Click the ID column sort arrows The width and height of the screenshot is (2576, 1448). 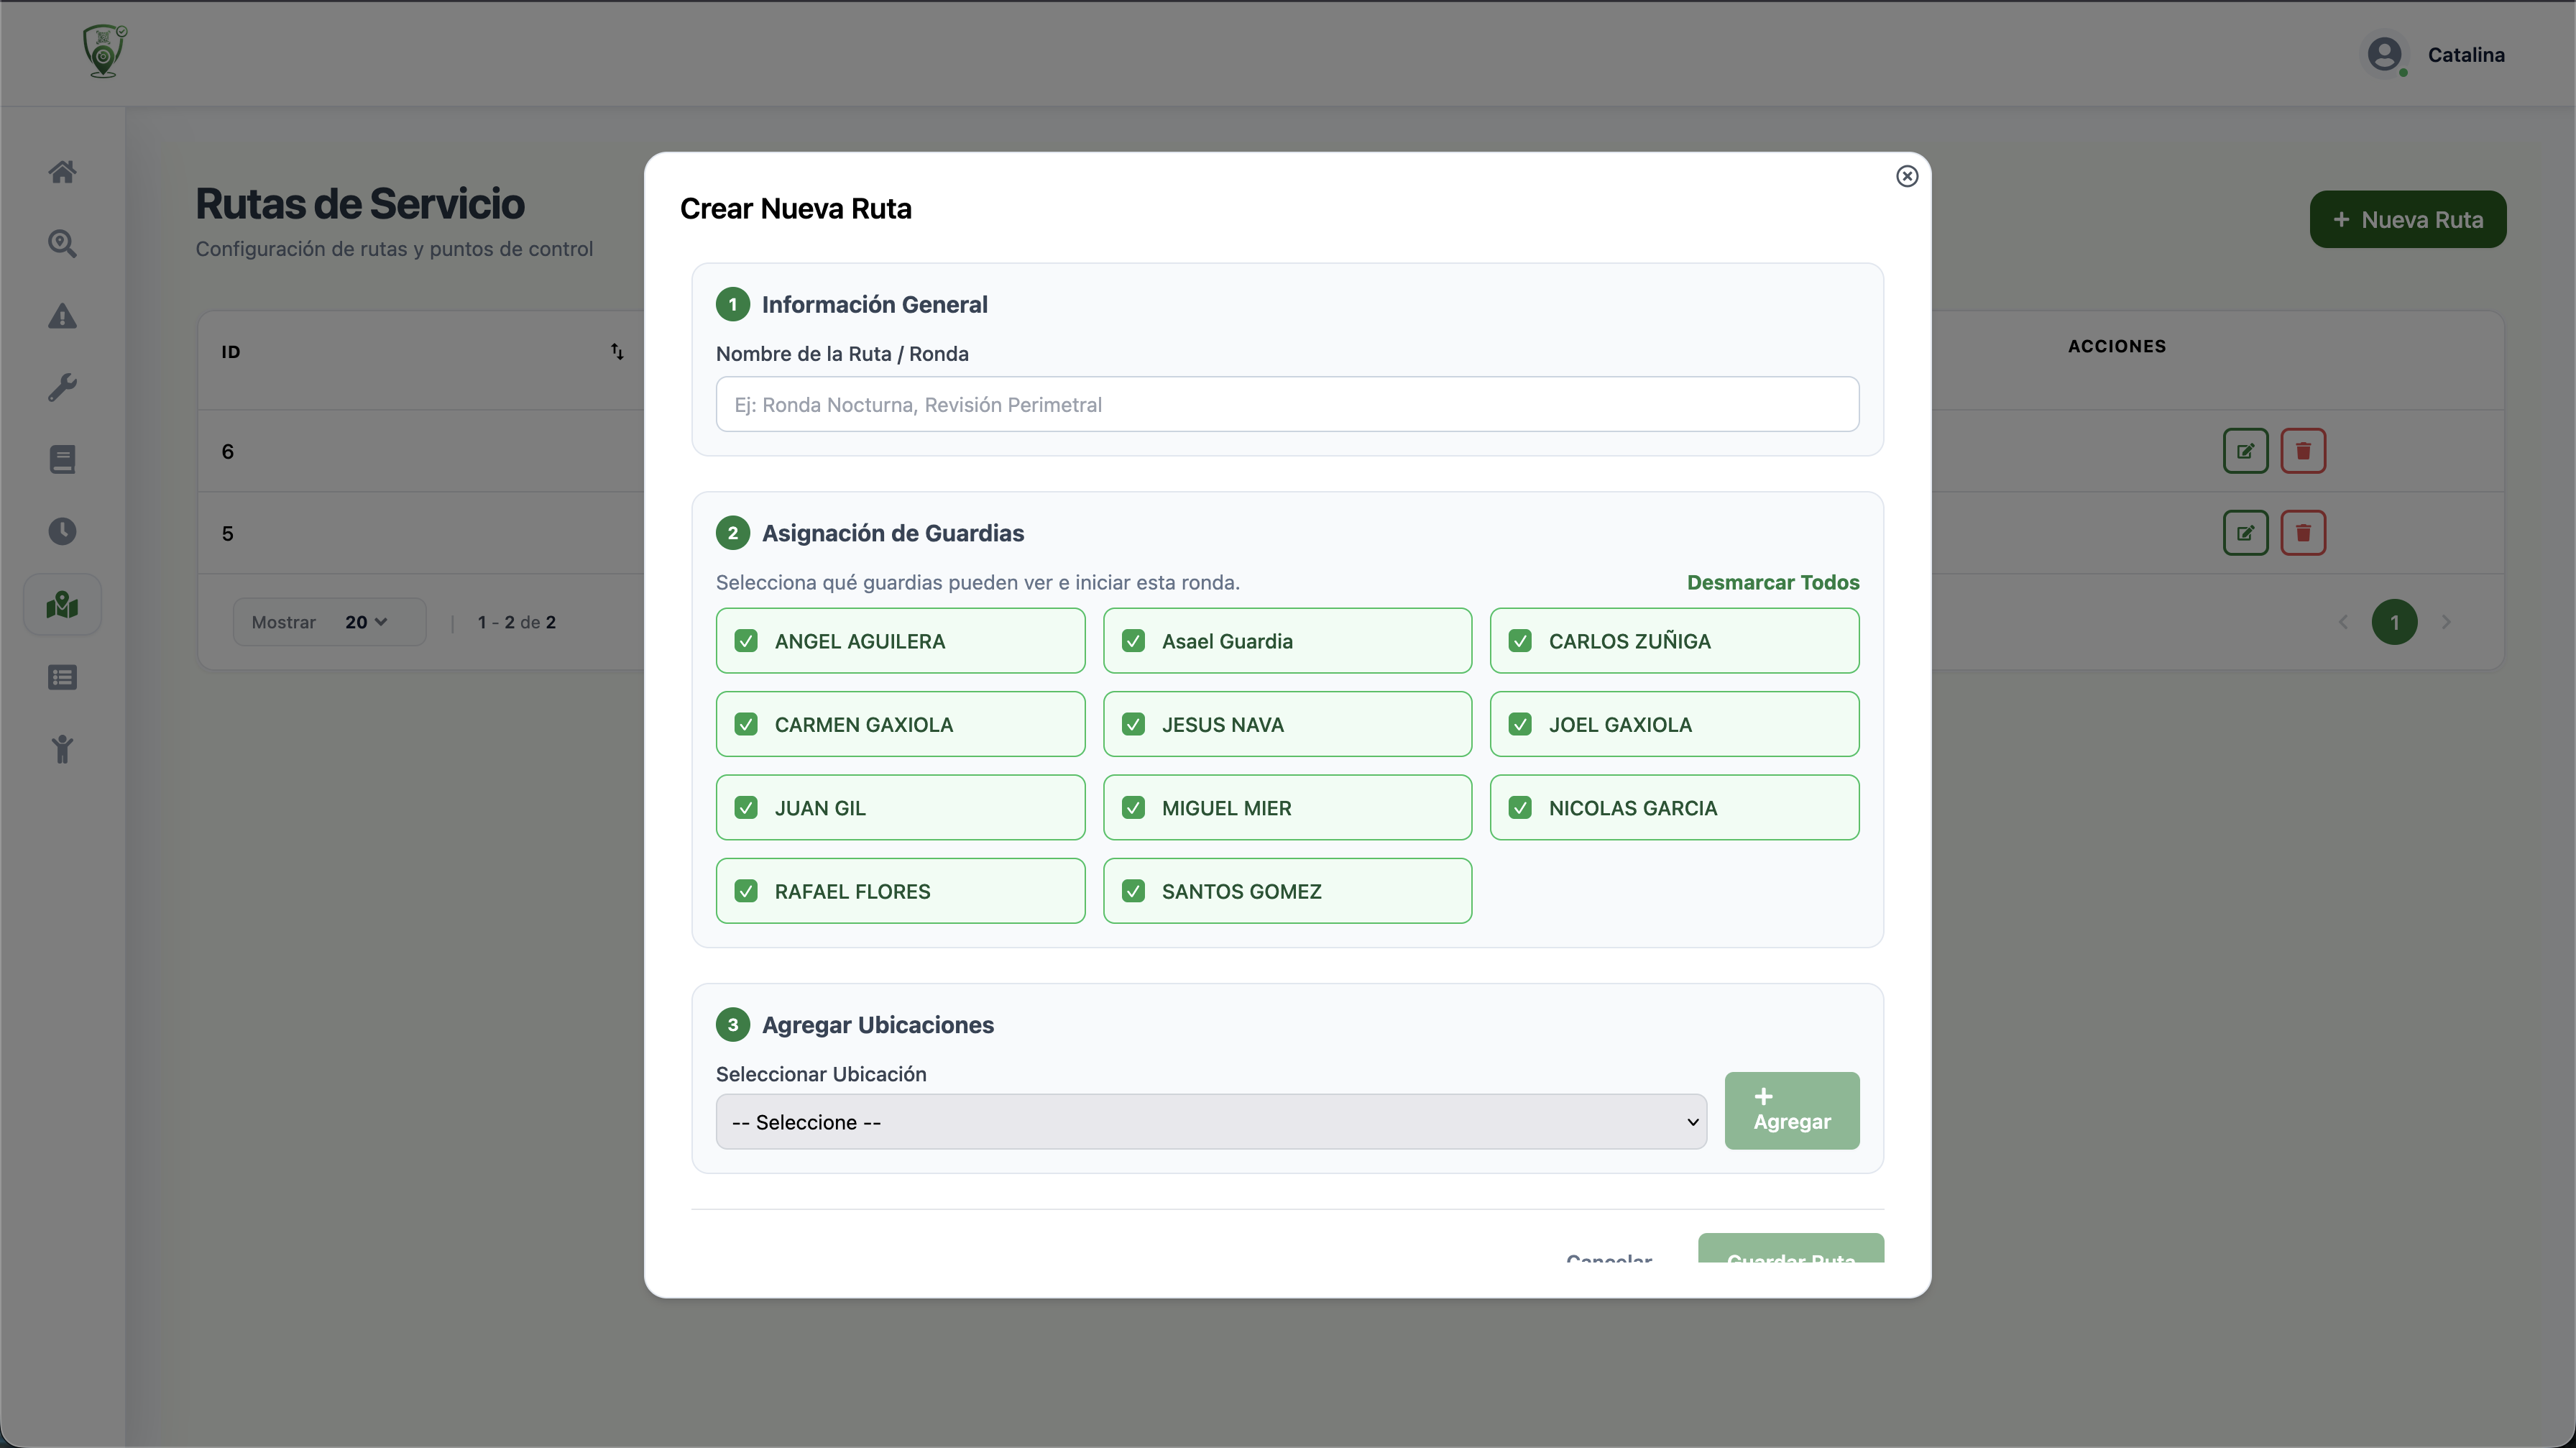[617, 351]
